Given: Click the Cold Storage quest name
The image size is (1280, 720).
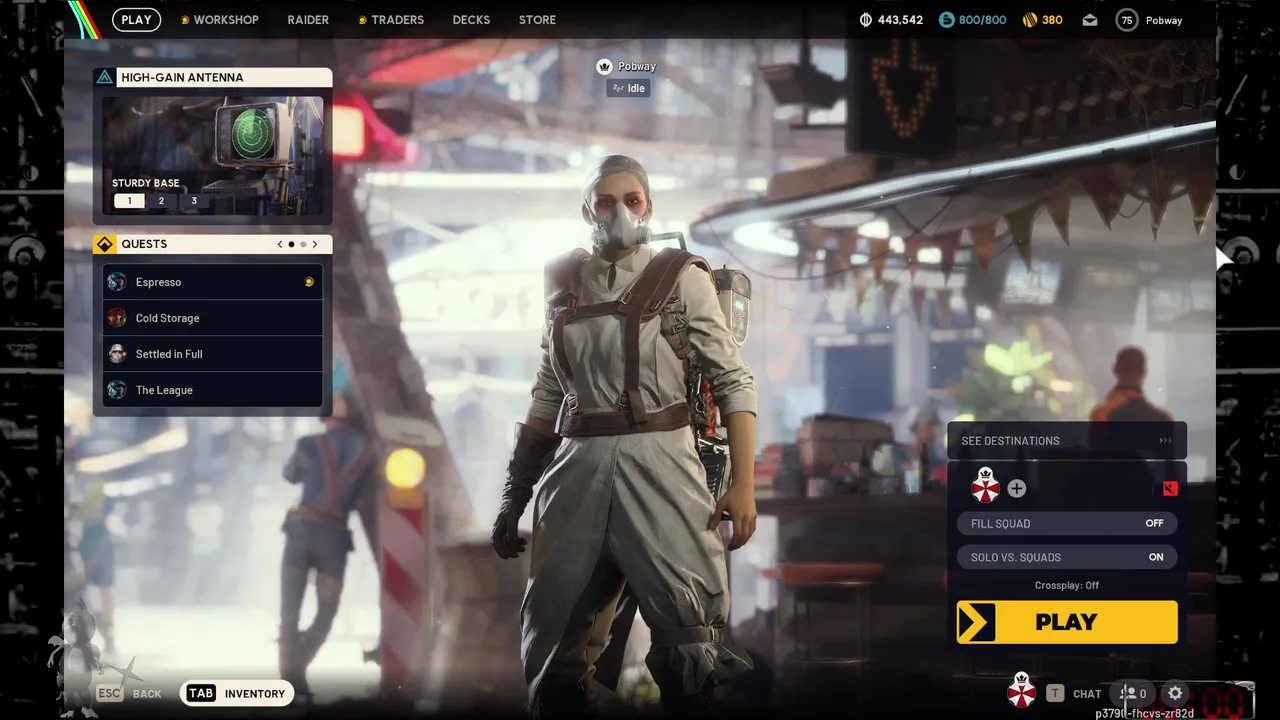Looking at the screenshot, I should pyautogui.click(x=167, y=318).
